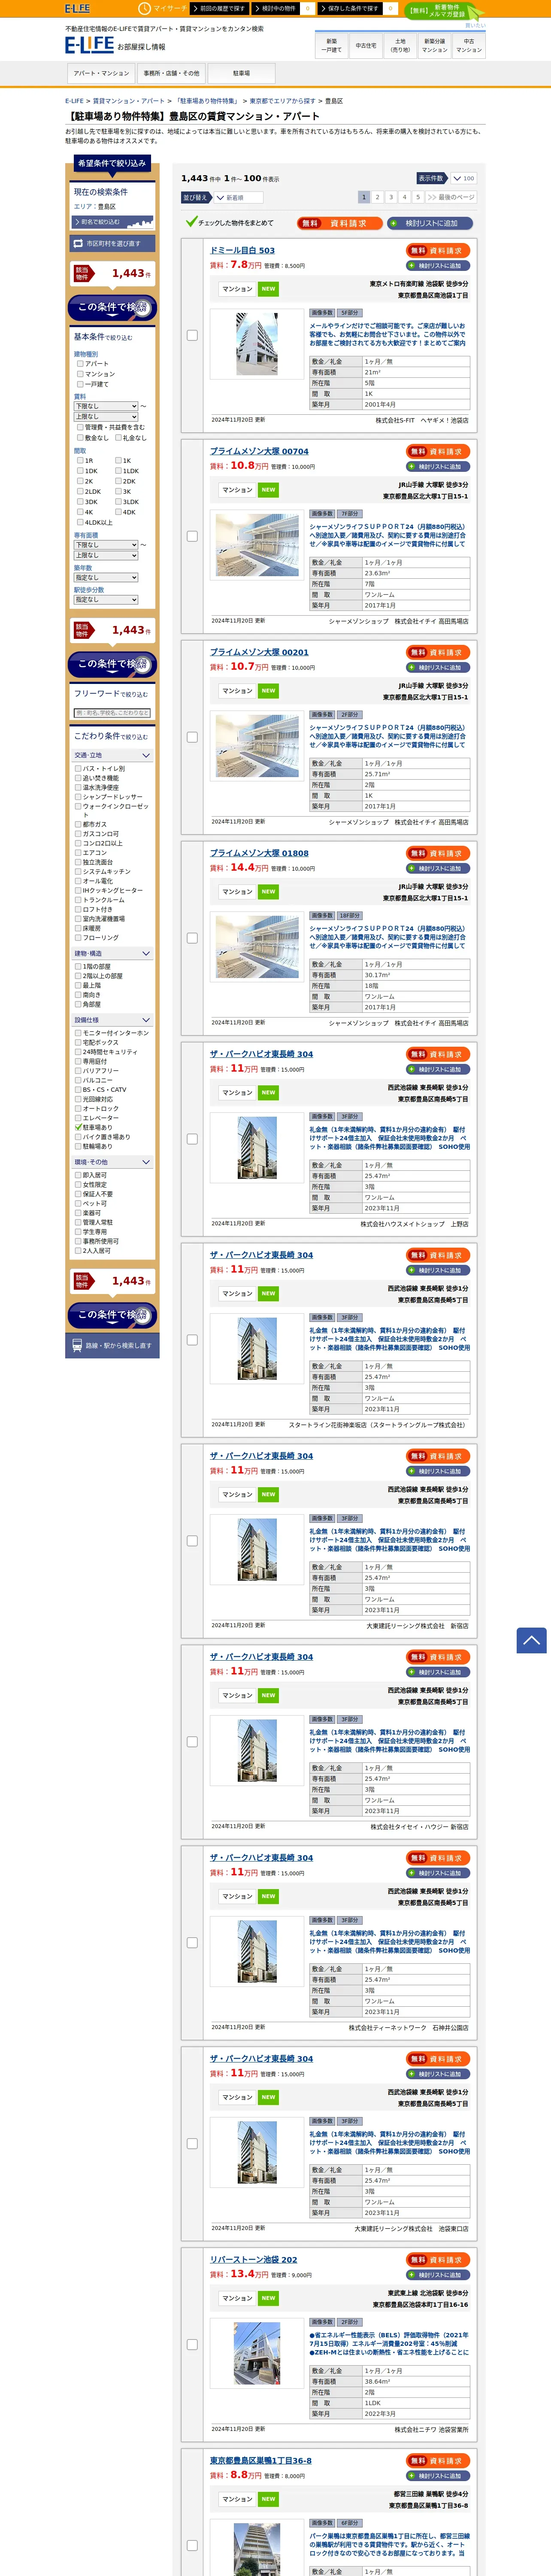Switch to アパート・マンション tab
This screenshot has width=551, height=2576.
pos(101,73)
